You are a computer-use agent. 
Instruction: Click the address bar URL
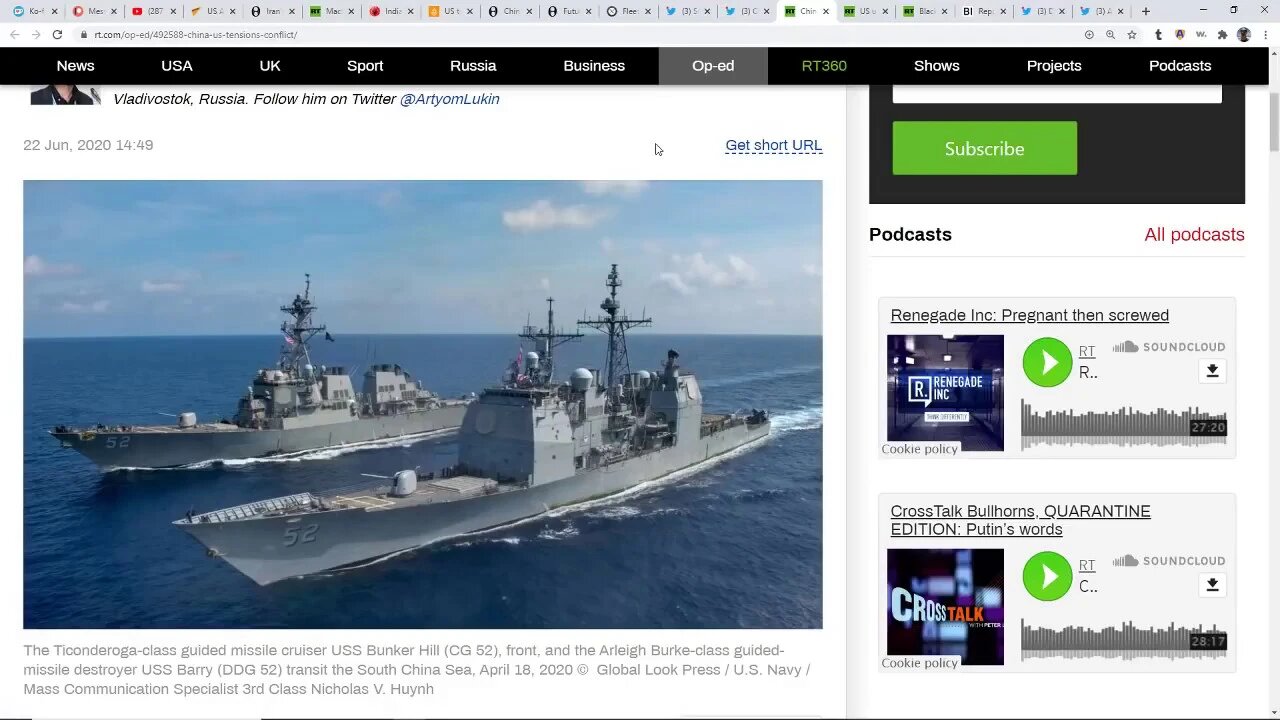[x=196, y=34]
